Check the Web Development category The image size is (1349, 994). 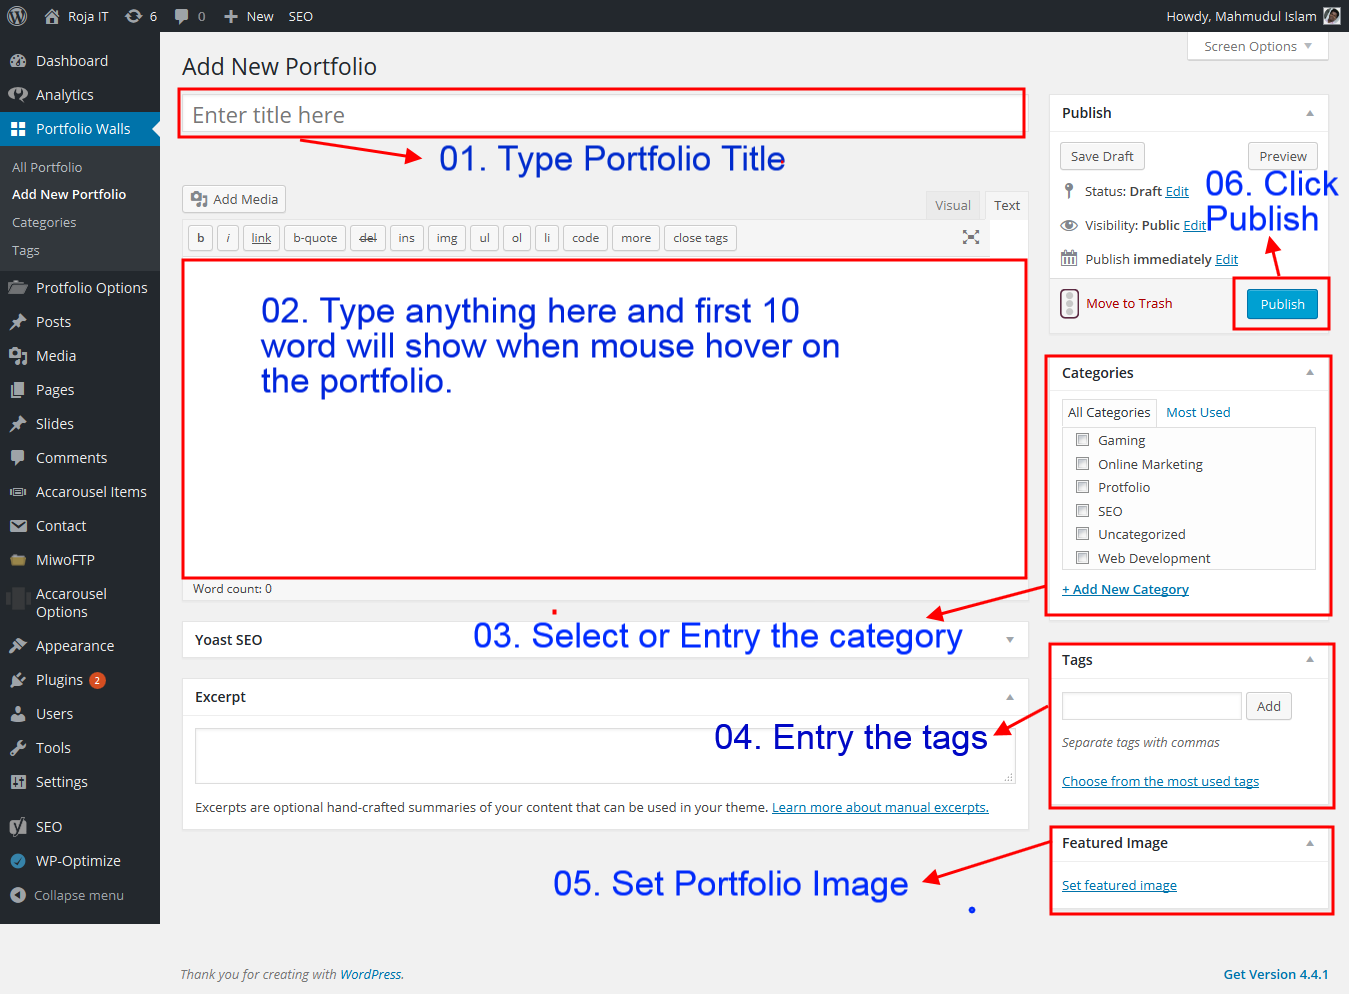click(x=1082, y=558)
